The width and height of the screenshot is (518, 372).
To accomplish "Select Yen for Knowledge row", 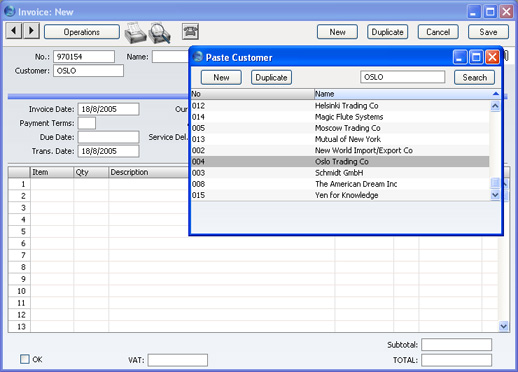I will 340,195.
